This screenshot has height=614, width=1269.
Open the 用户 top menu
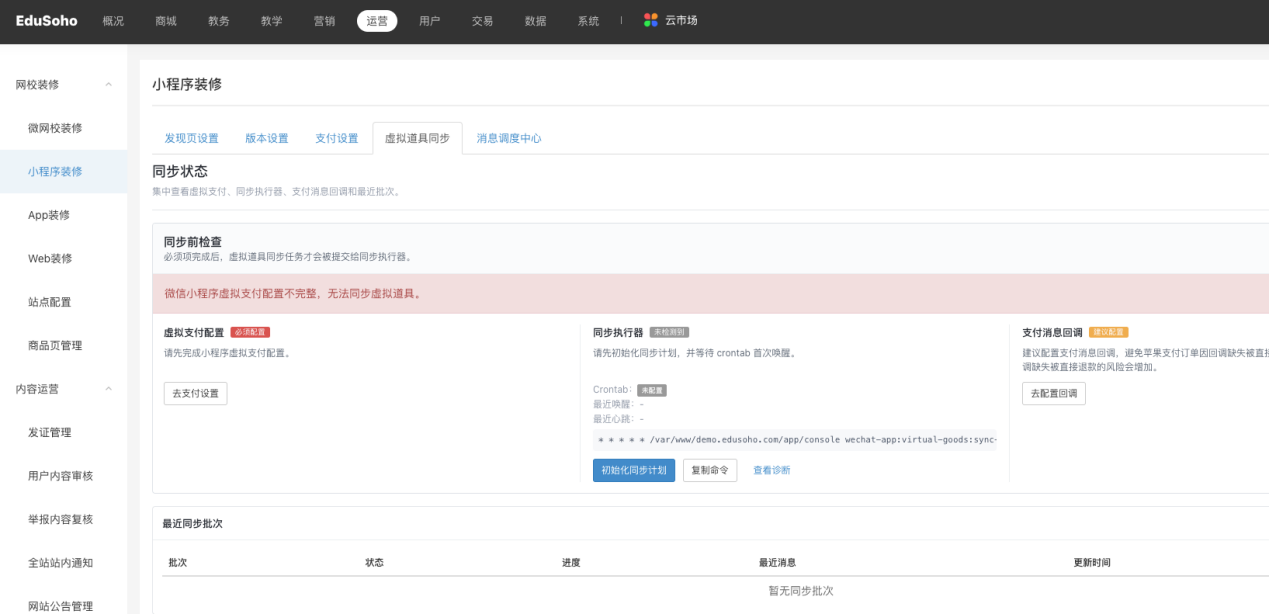[x=430, y=21]
